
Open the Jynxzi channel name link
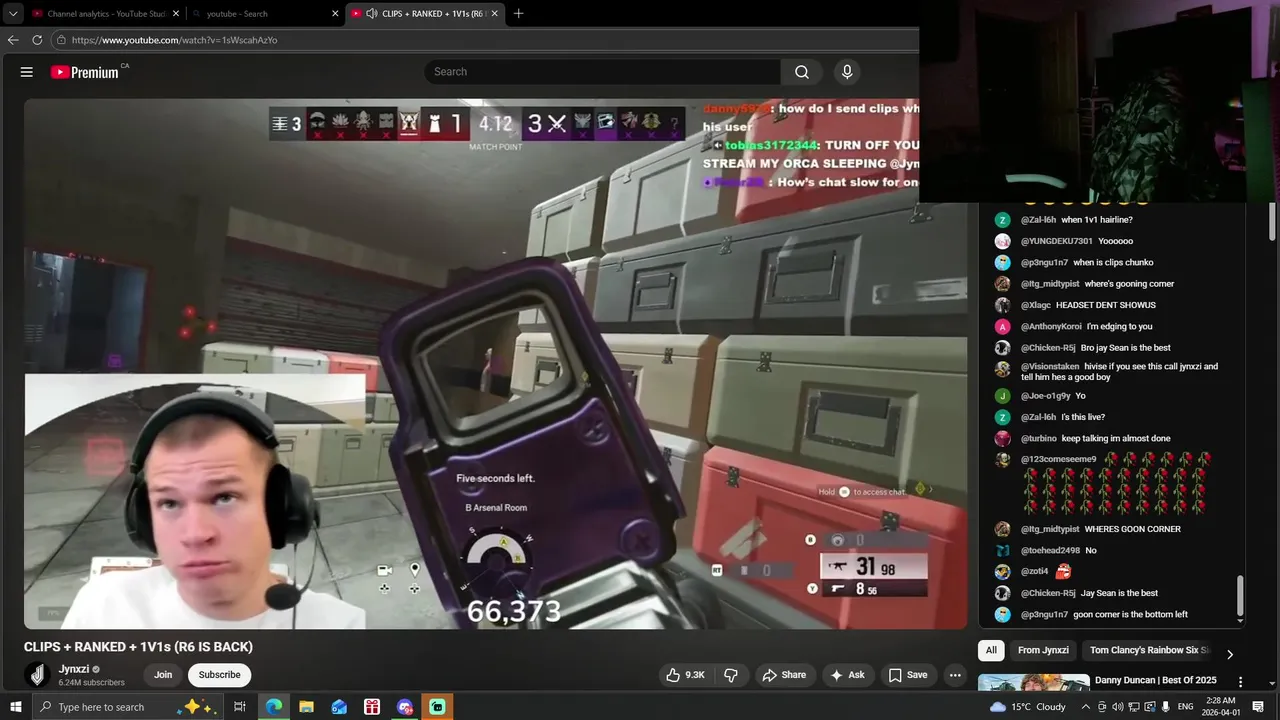click(74, 669)
